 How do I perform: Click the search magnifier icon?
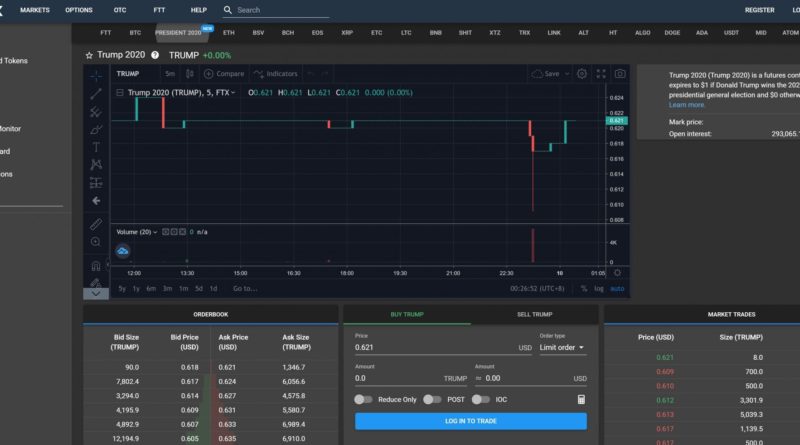click(x=228, y=10)
